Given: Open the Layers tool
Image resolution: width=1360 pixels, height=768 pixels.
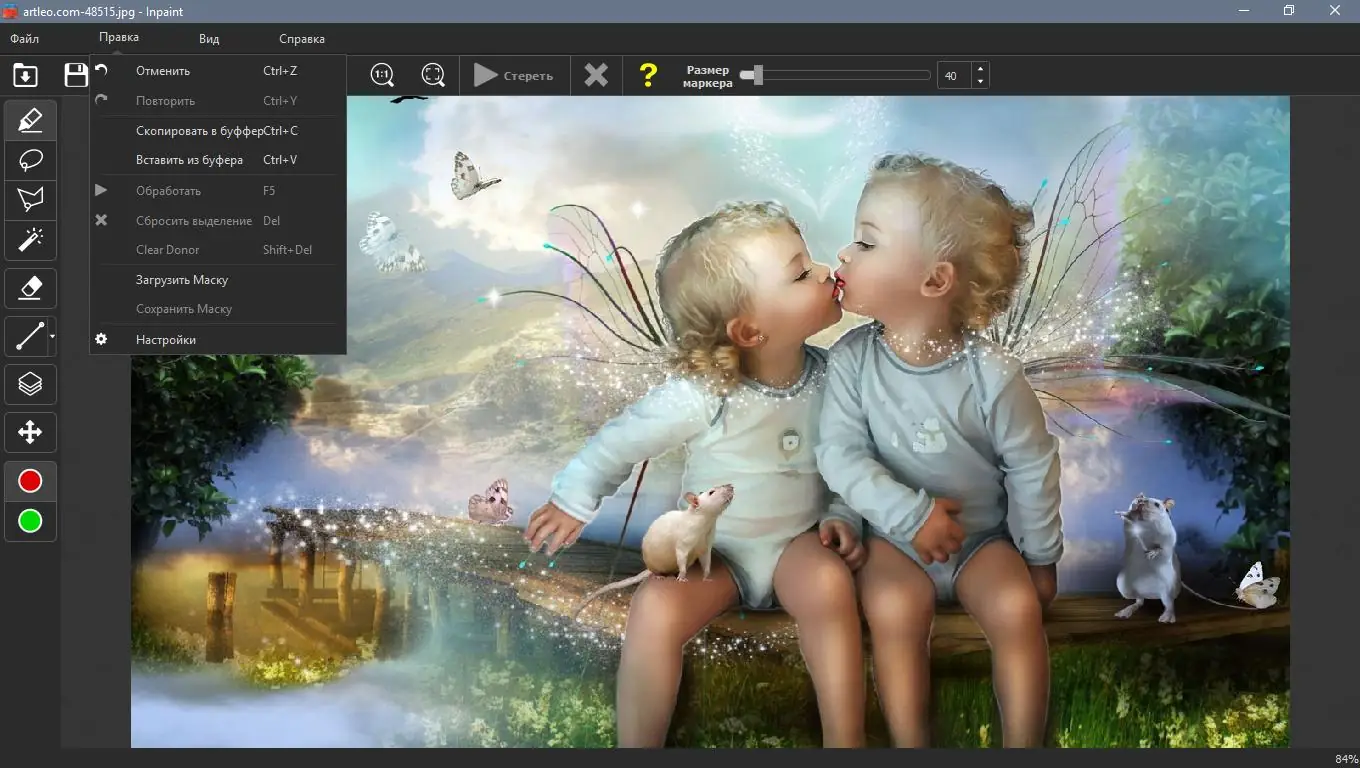Looking at the screenshot, I should (x=30, y=383).
